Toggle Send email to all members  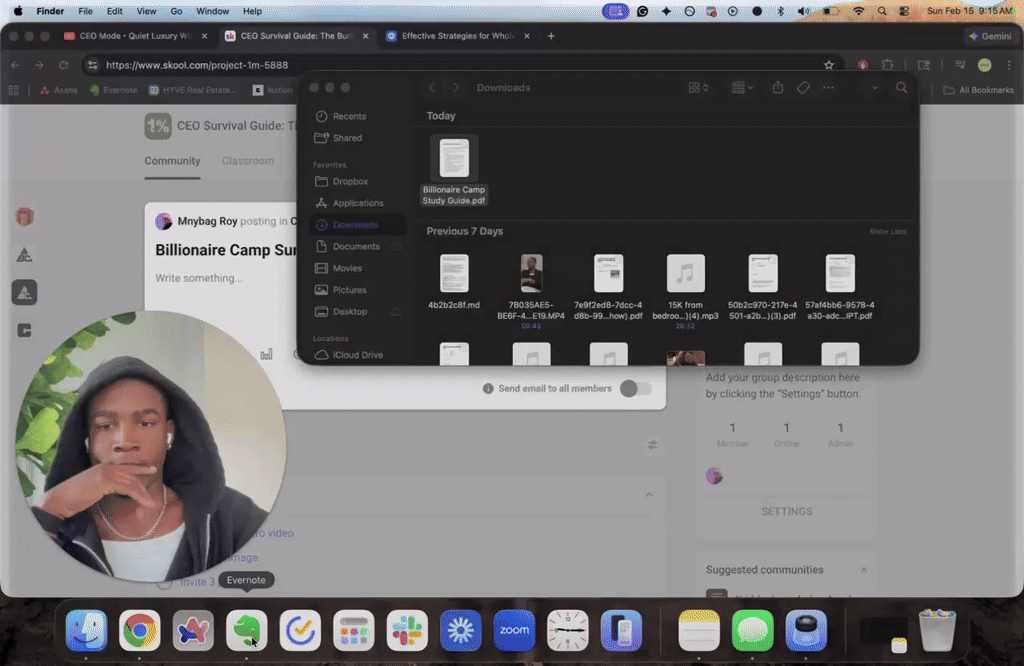click(635, 388)
